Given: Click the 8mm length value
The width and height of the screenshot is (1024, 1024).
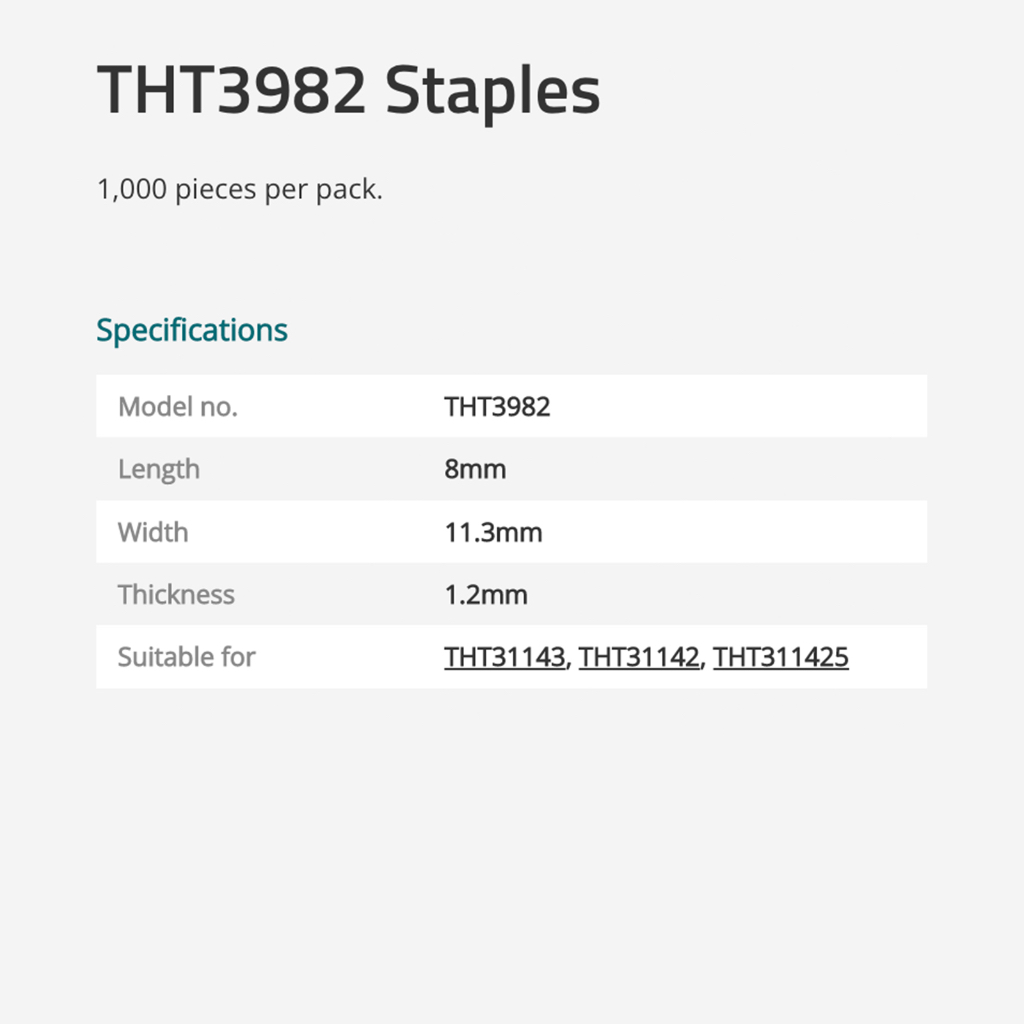Looking at the screenshot, I should click(475, 470).
